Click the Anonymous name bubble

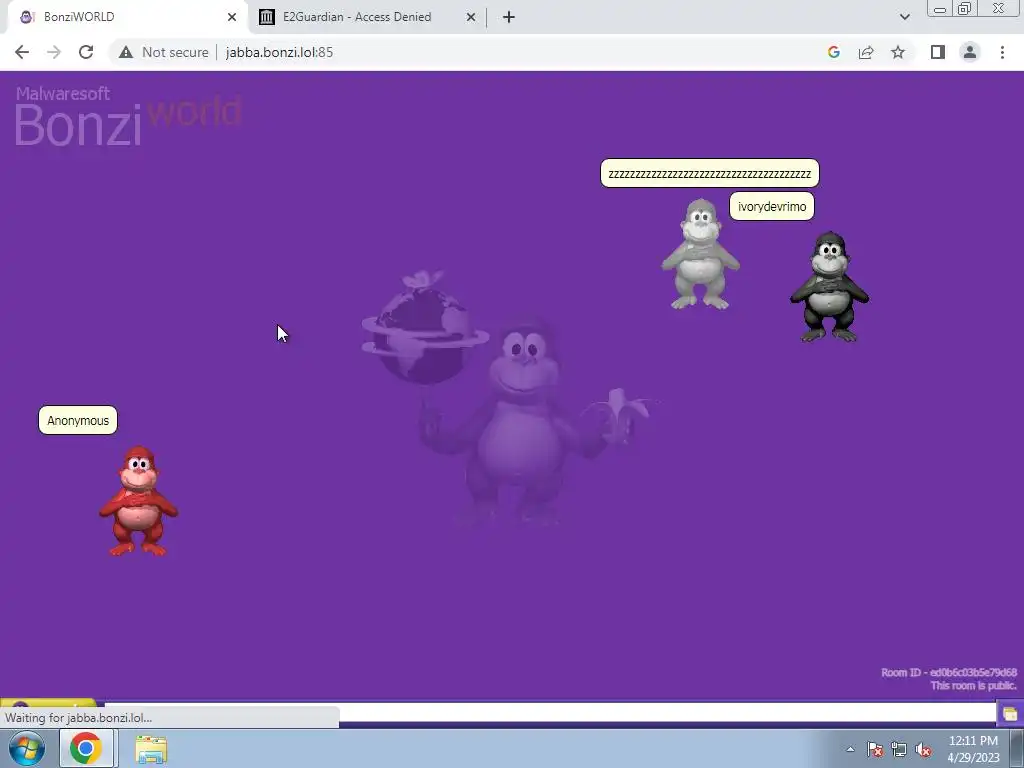78,420
